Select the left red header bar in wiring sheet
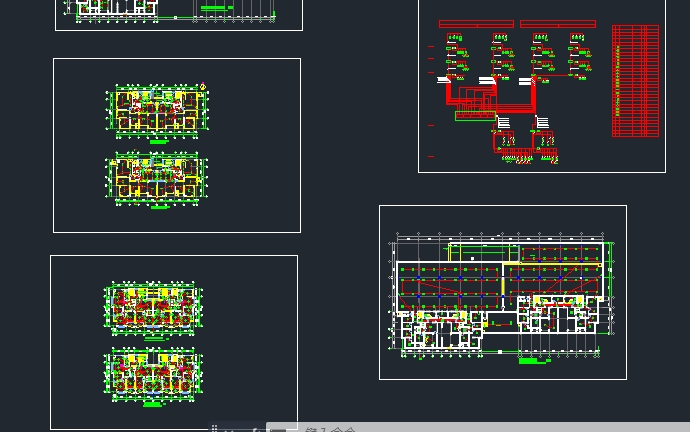The image size is (690, 432). 476,24
